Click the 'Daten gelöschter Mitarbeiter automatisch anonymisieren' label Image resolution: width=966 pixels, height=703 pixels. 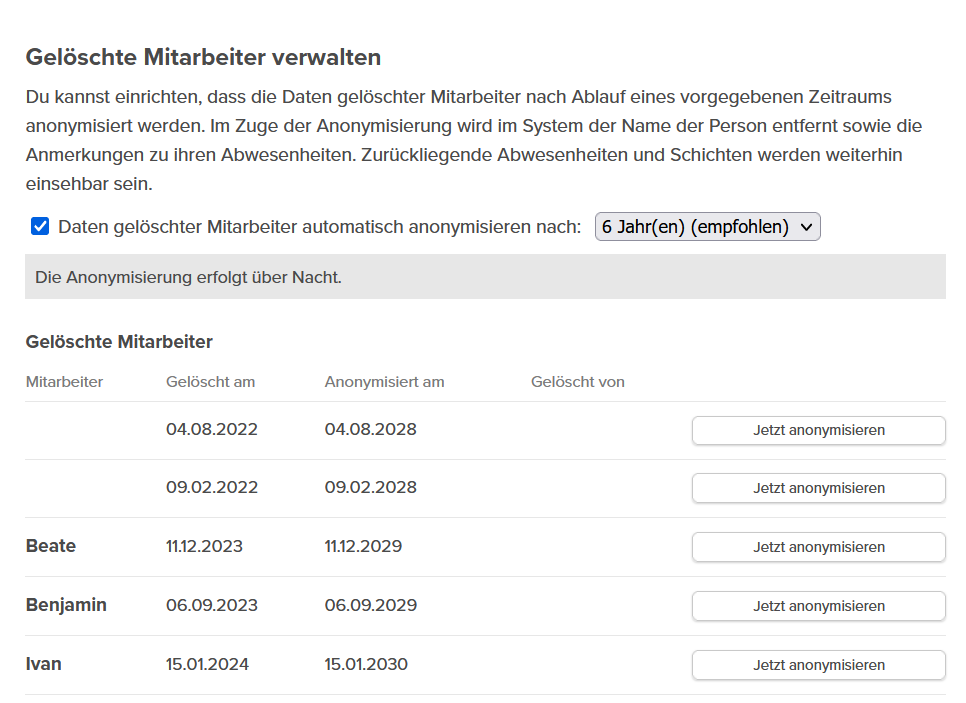[319, 227]
